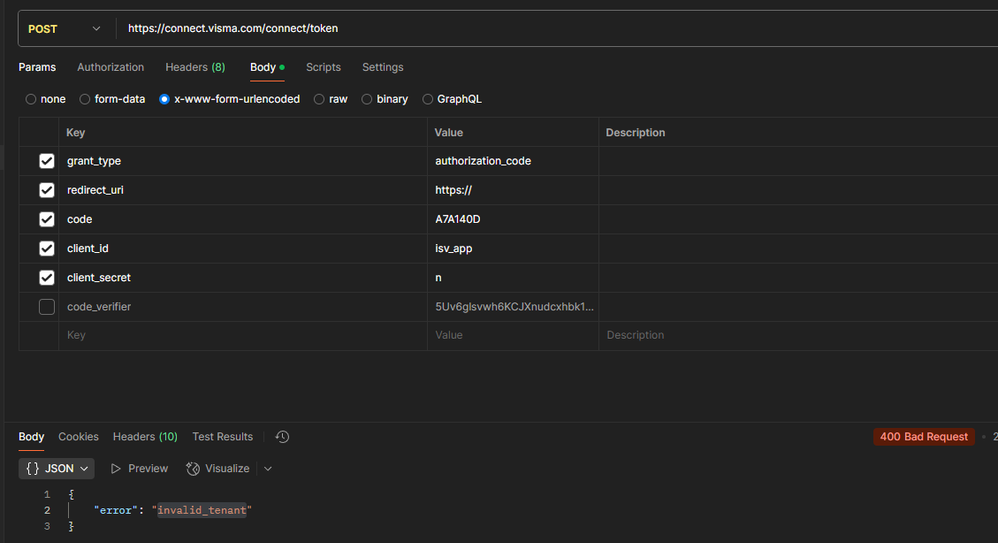This screenshot has height=543, width=998.
Task: Uncheck the client_secret row checkbox
Action: tap(46, 278)
